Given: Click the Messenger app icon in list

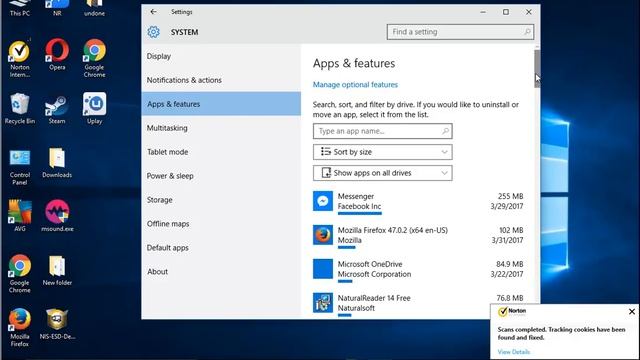Looking at the screenshot, I should click(323, 201).
